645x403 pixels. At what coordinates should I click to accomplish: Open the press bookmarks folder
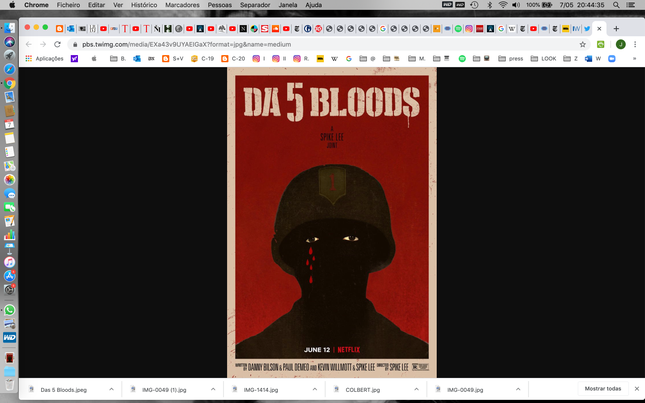(510, 59)
